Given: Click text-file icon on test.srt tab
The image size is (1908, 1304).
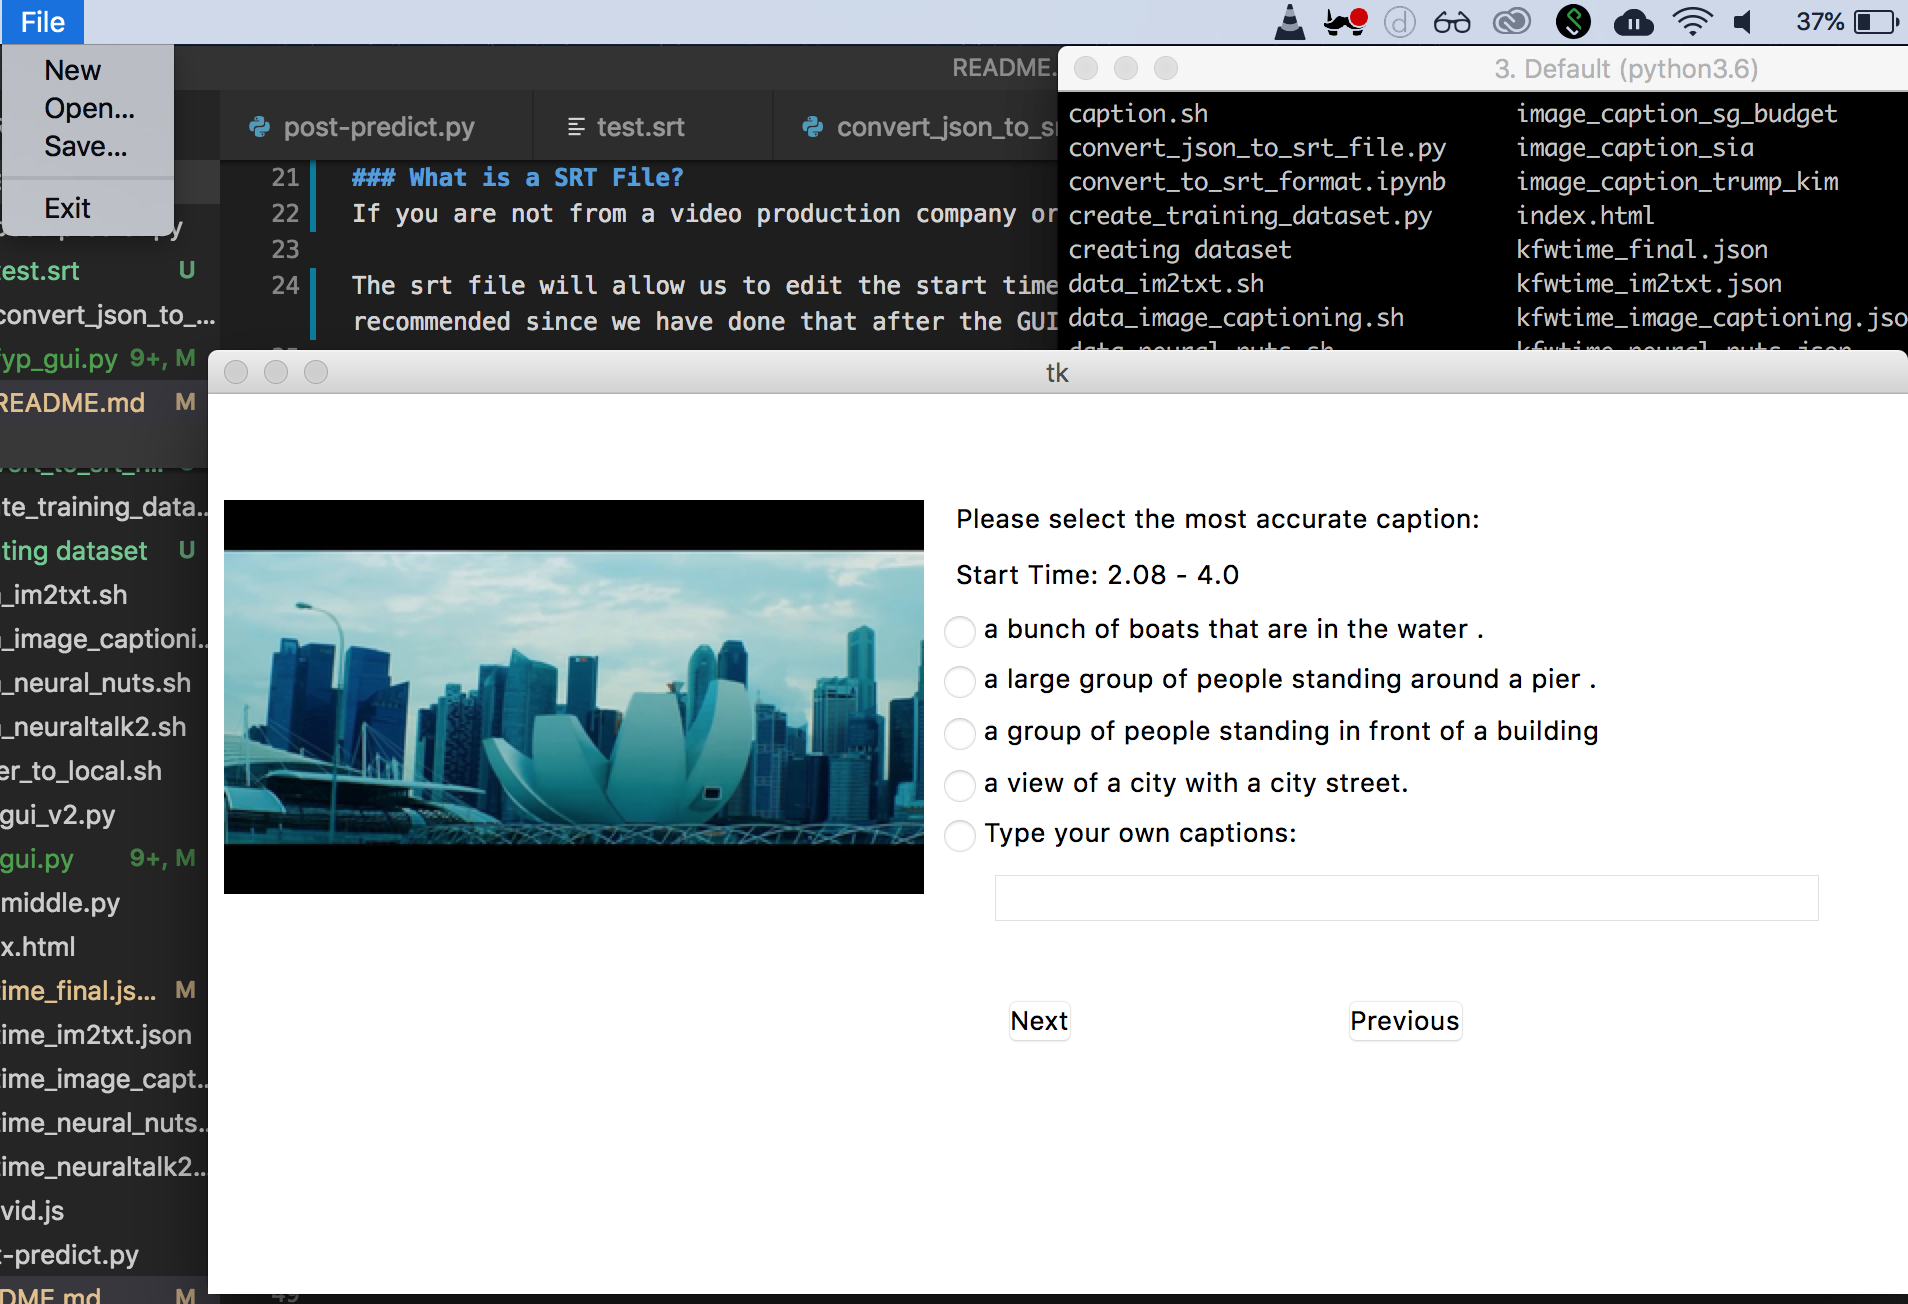Looking at the screenshot, I should (576, 127).
